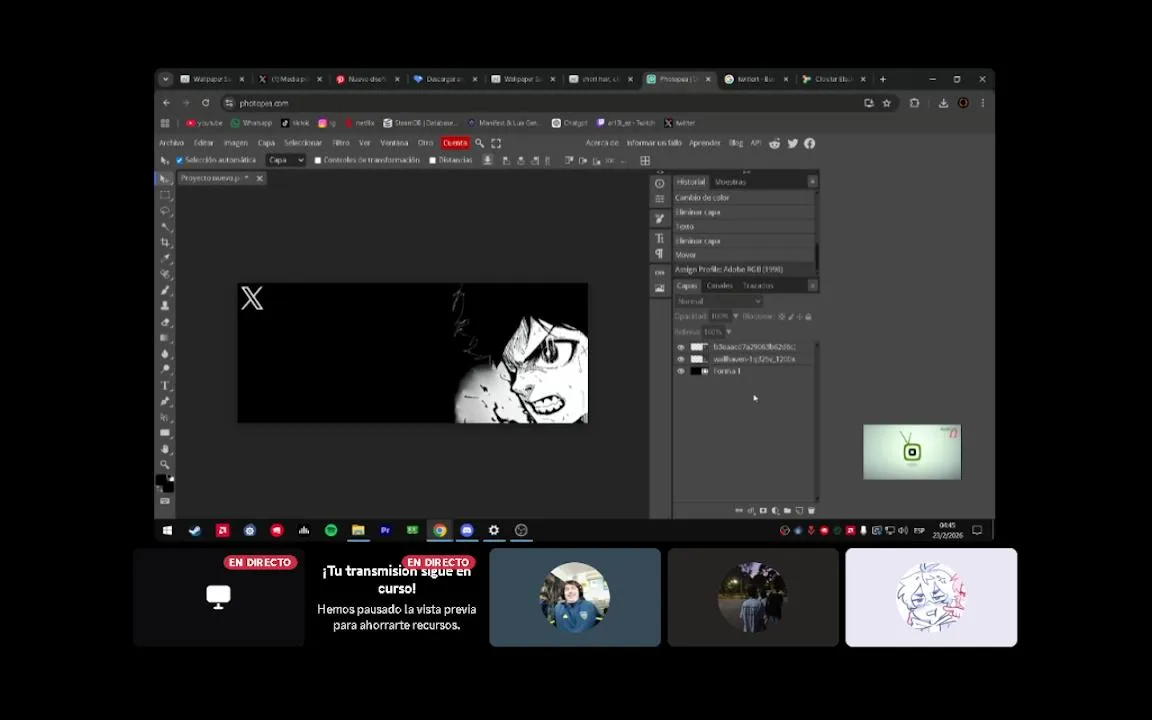Switch to the Canales tab
Image resolution: width=1152 pixels, height=720 pixels.
[719, 286]
